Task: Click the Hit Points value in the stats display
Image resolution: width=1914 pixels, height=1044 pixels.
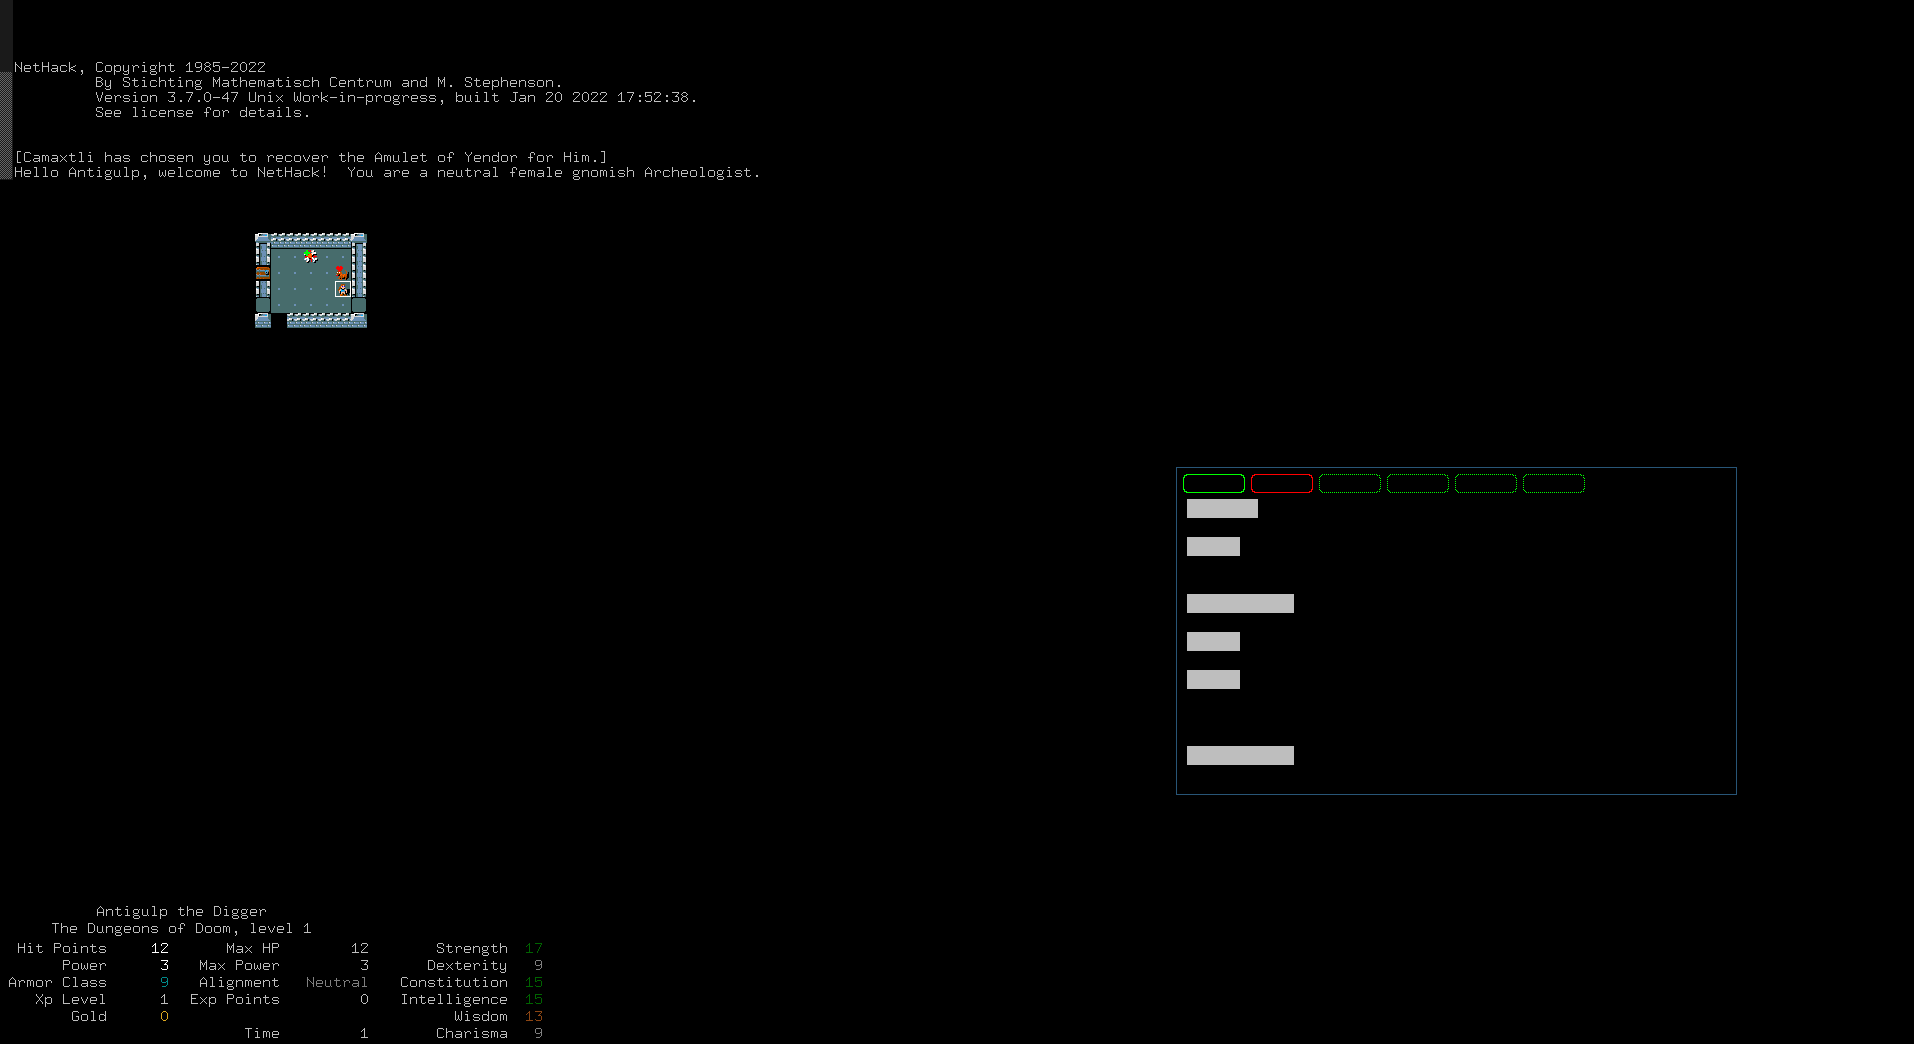Action: pyautogui.click(x=159, y=948)
